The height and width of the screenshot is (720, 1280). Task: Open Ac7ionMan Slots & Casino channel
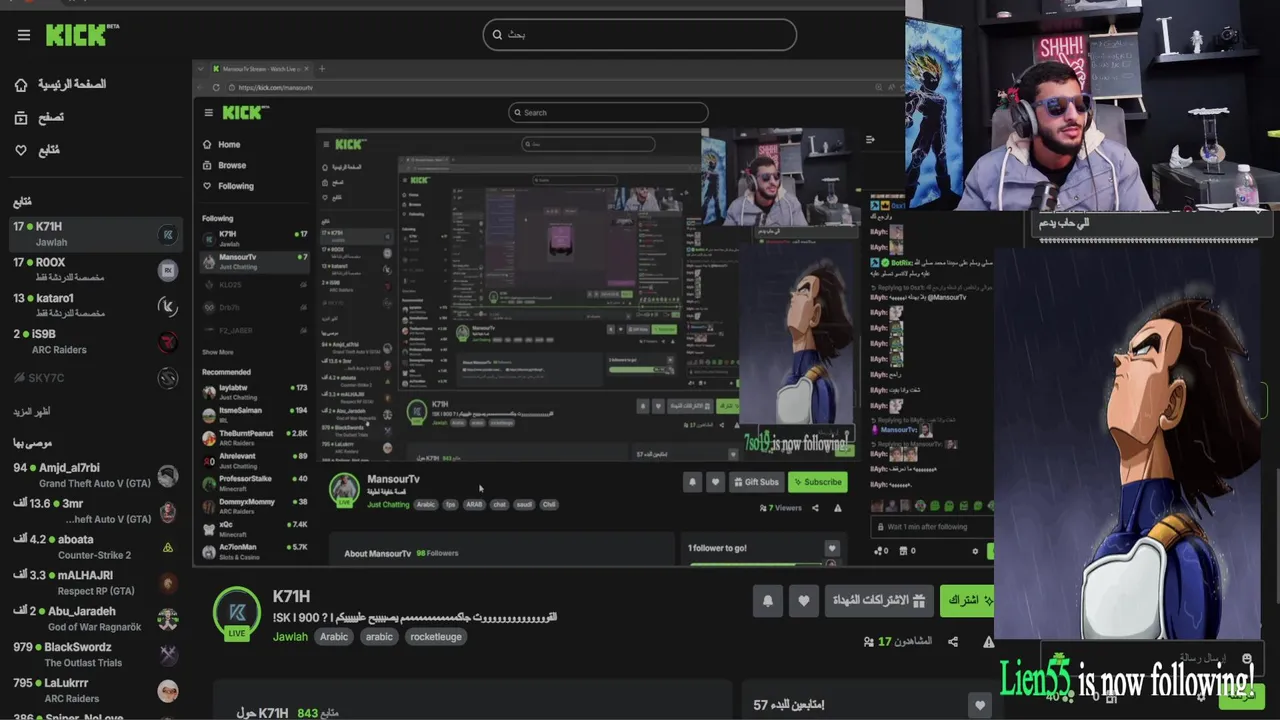[x=254, y=551]
